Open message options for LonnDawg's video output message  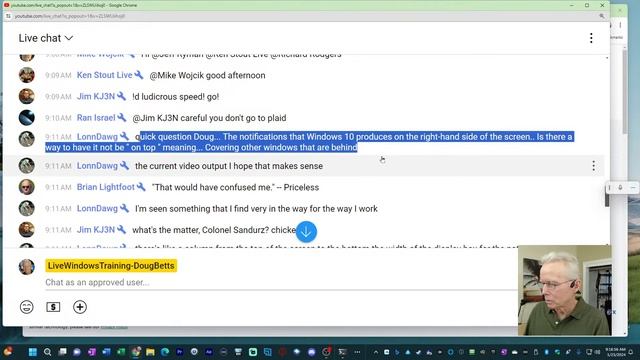(593, 166)
